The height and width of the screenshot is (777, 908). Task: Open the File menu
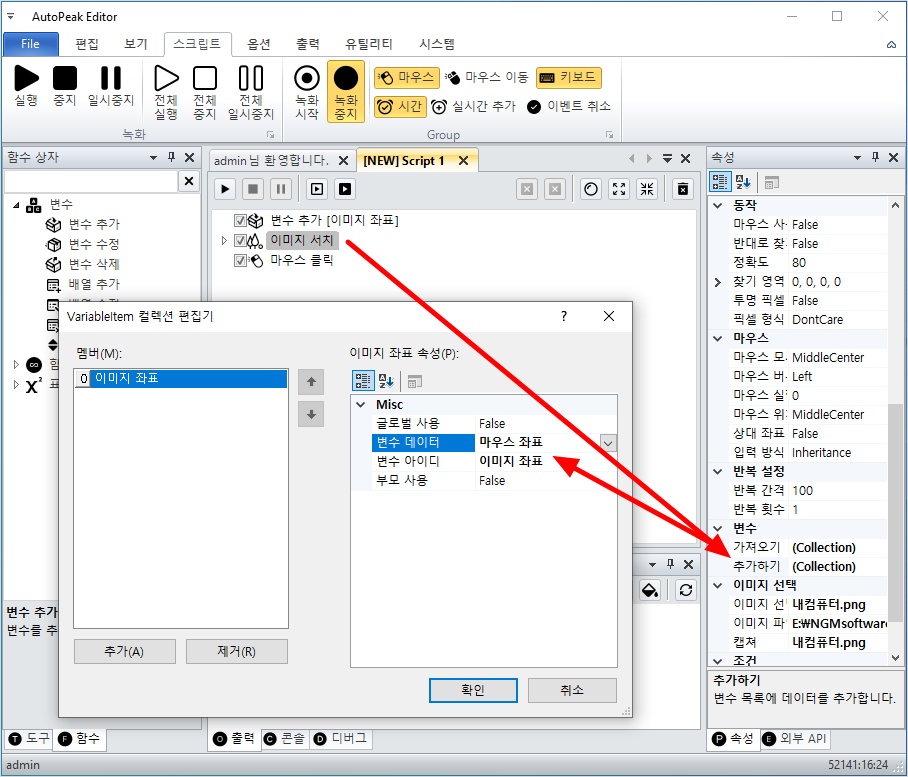[x=31, y=44]
